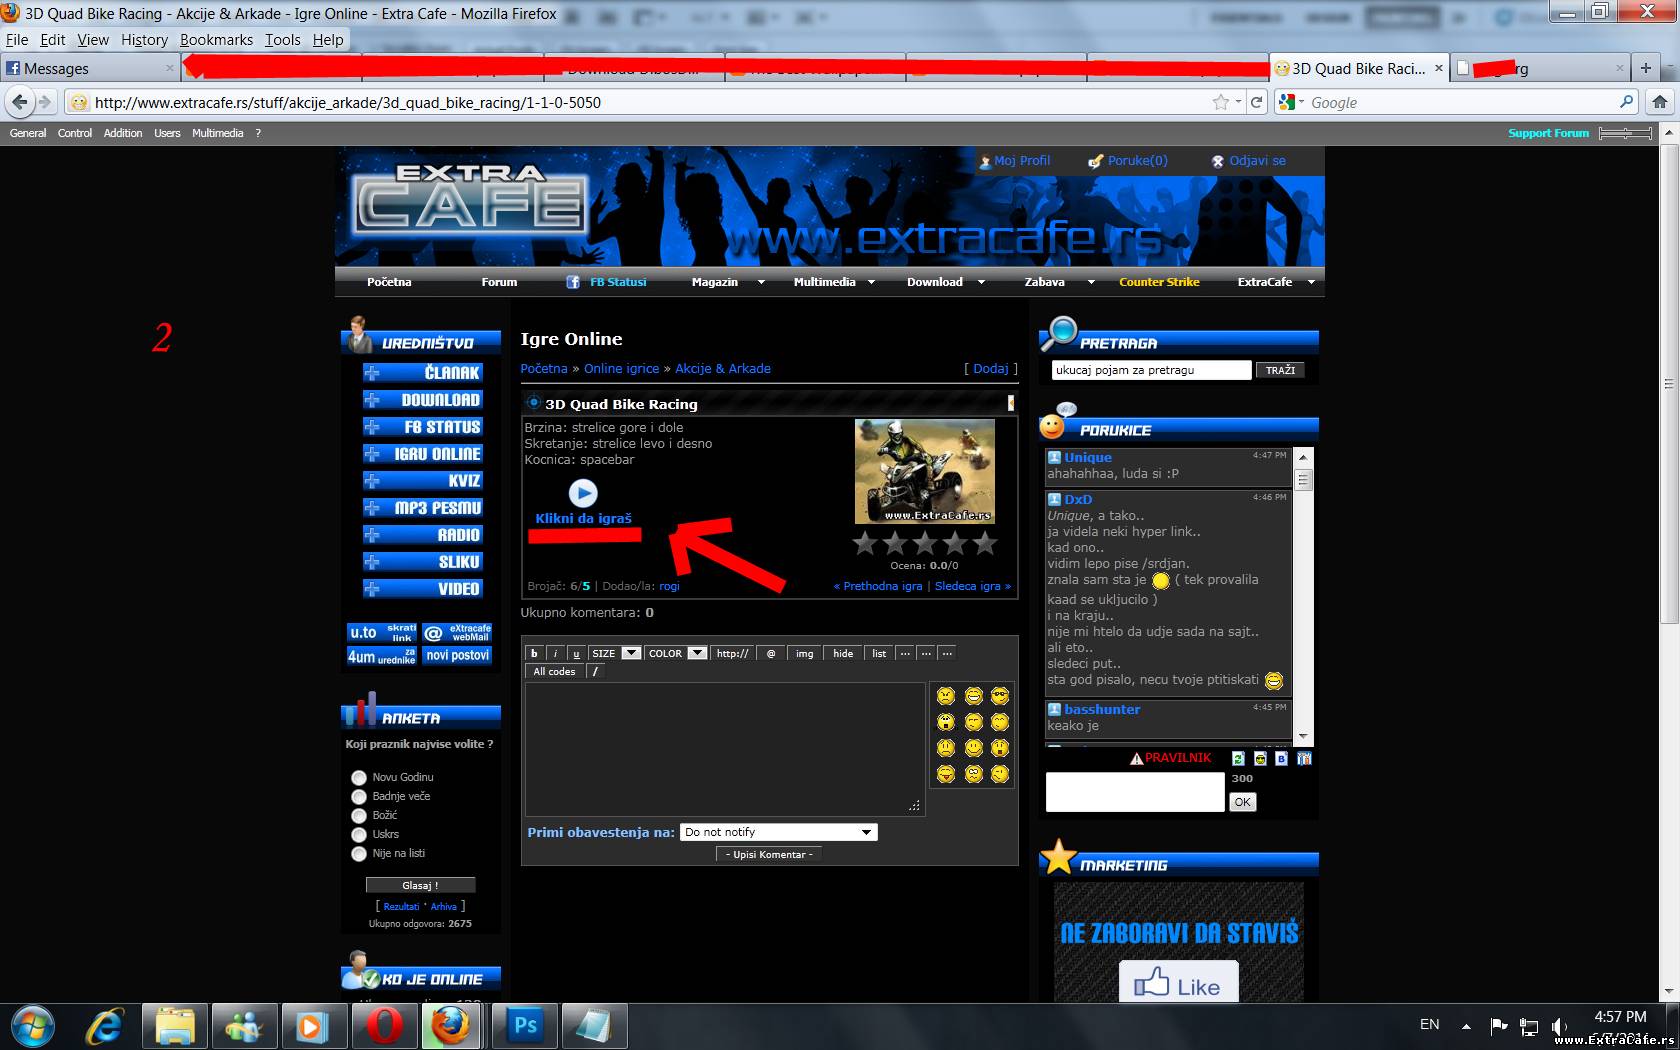Click the 'Odjavi se' logout link
1680x1050 pixels.
pyautogui.click(x=1257, y=160)
